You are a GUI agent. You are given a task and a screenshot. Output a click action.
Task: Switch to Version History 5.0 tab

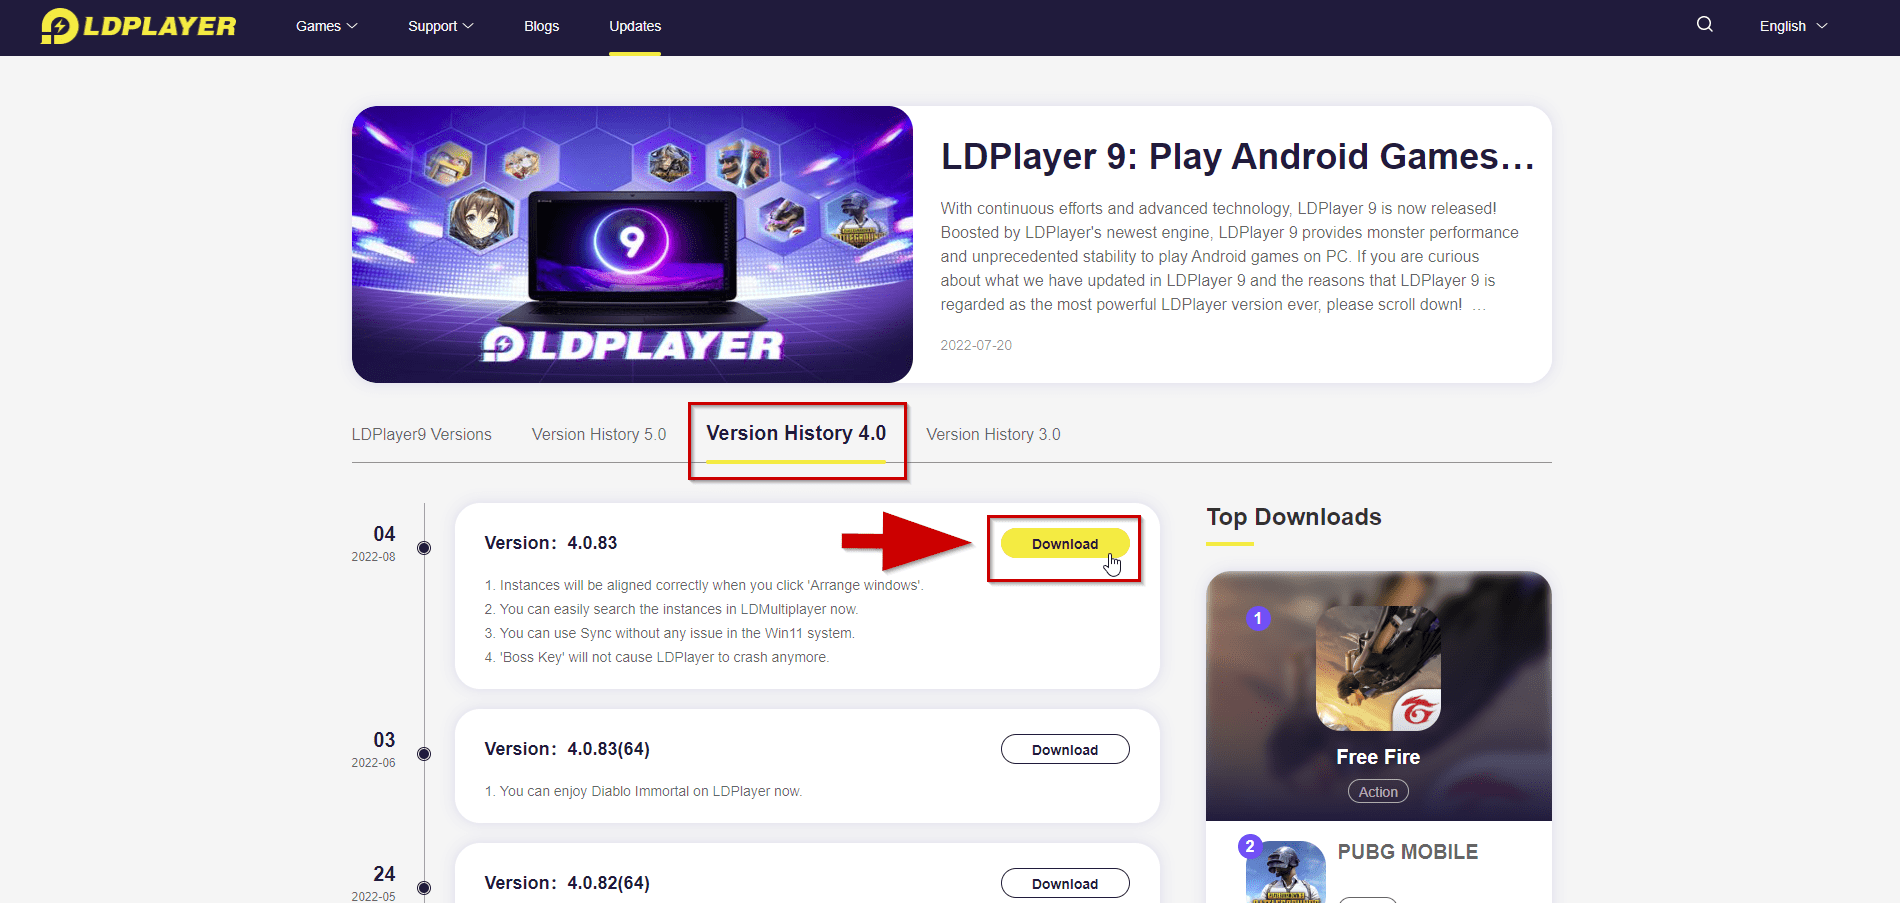pos(599,434)
